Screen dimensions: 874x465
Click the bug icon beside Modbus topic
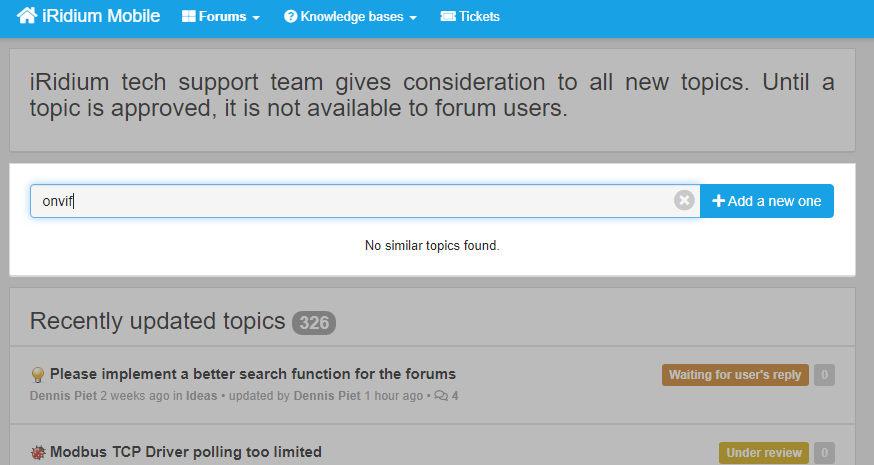tap(37, 452)
